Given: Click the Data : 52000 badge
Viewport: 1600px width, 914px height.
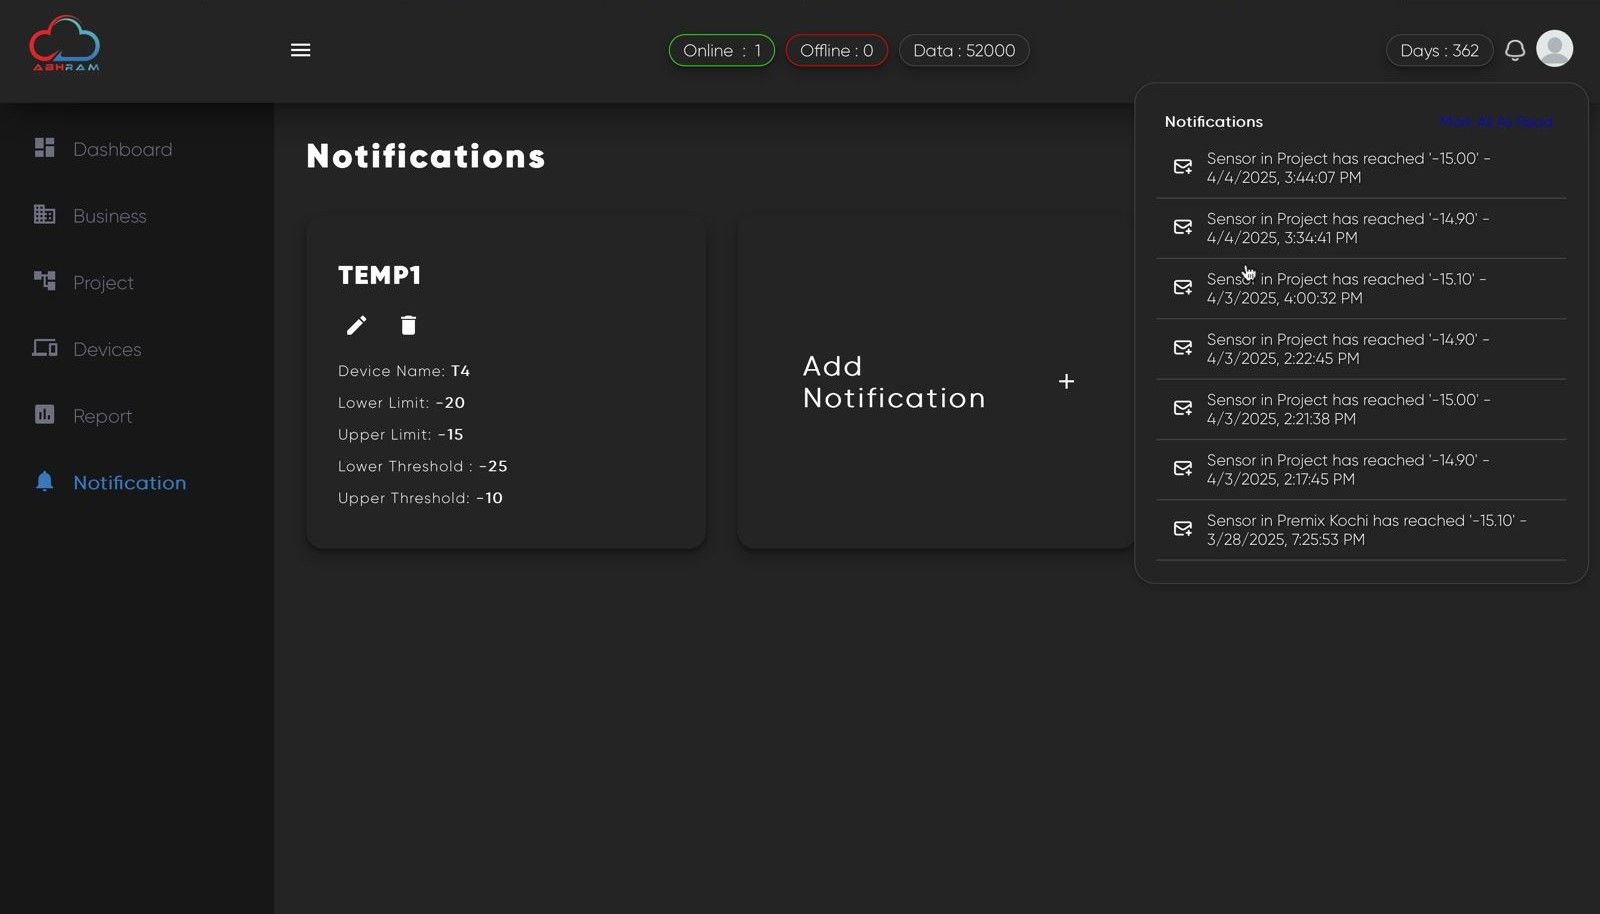Looking at the screenshot, I should 964,50.
